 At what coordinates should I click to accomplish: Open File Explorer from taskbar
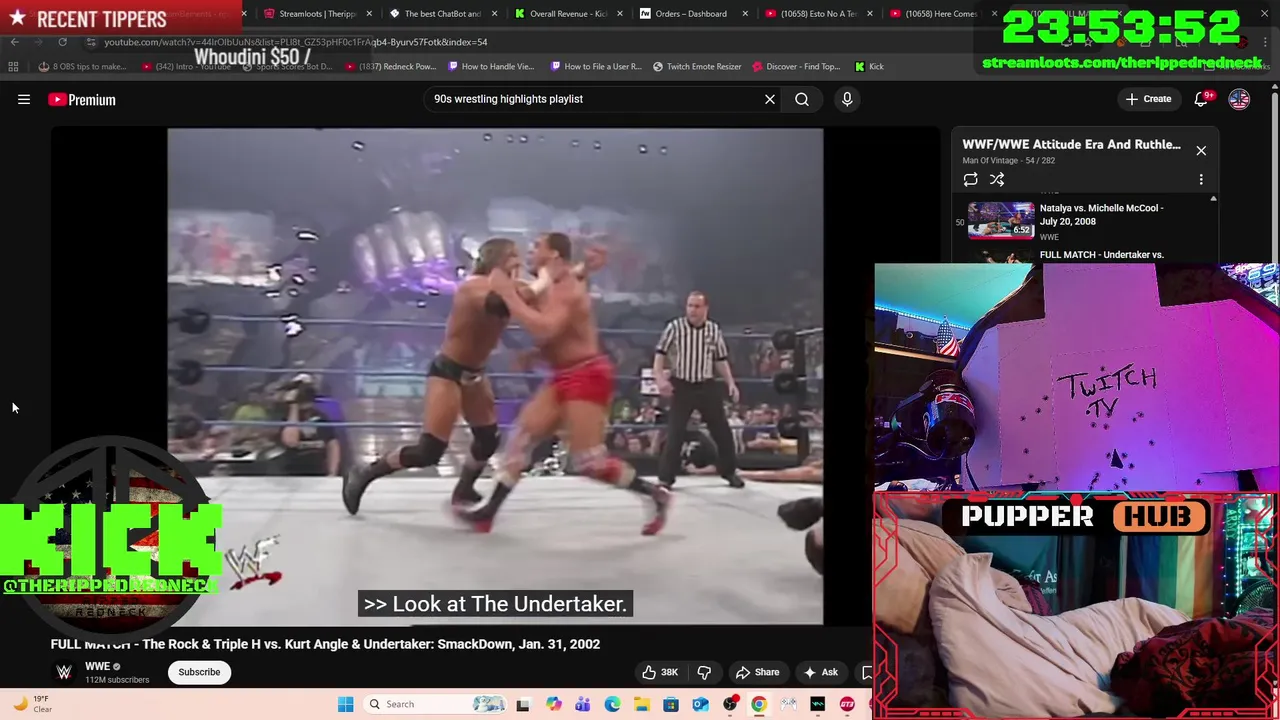point(641,704)
